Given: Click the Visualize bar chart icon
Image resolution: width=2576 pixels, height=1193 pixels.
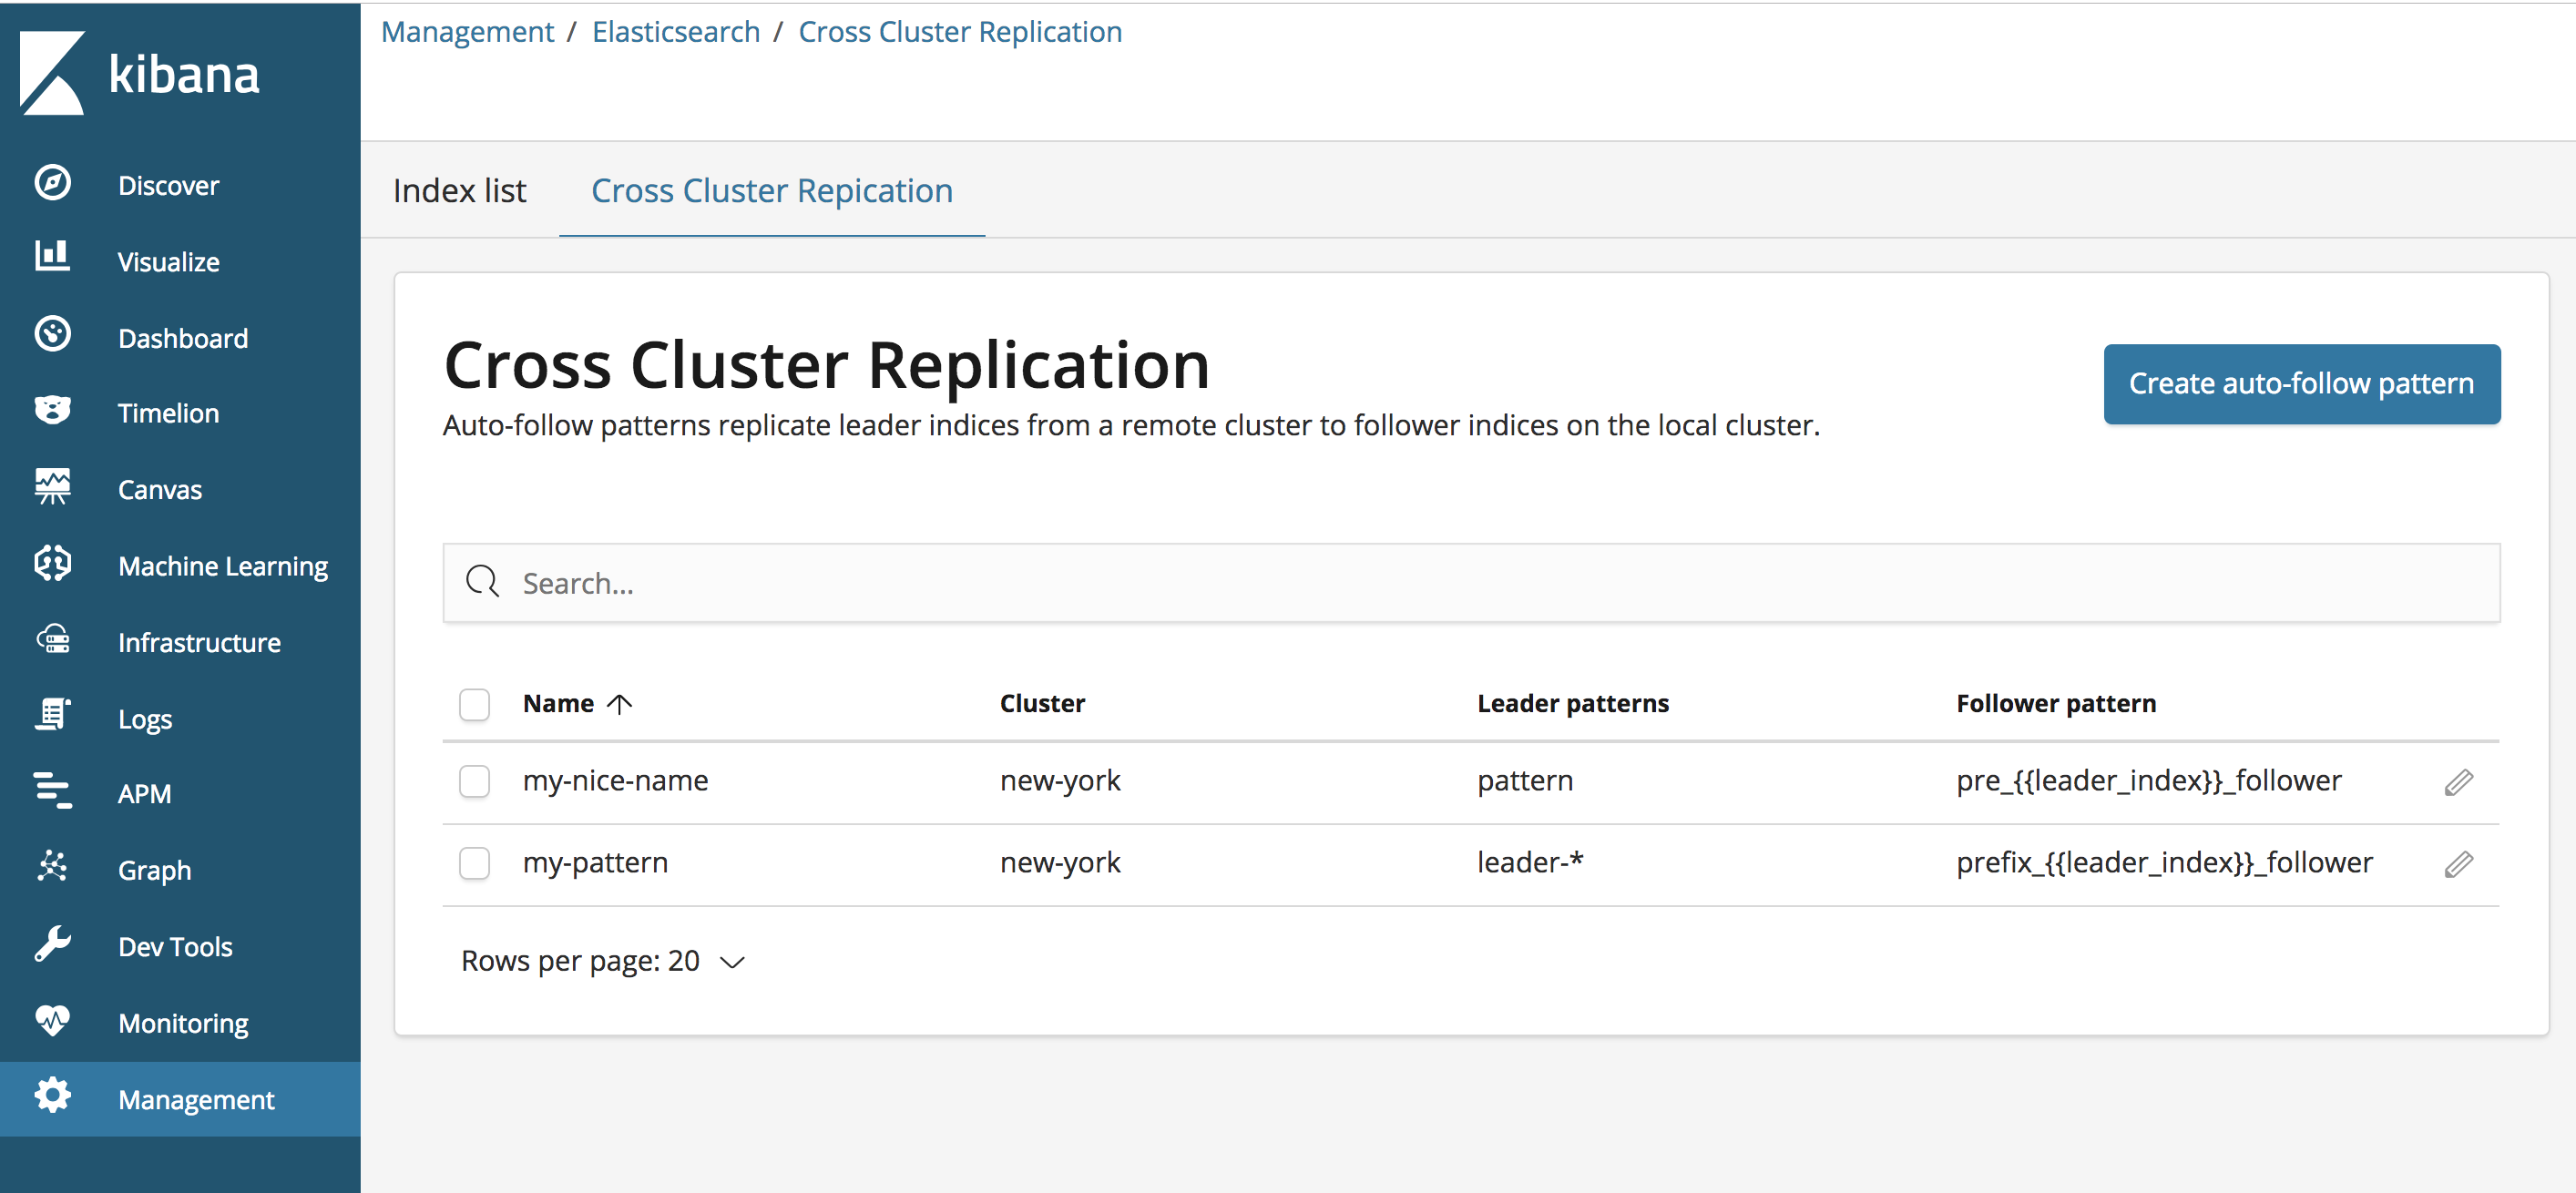Looking at the screenshot, I should coord(52,258).
